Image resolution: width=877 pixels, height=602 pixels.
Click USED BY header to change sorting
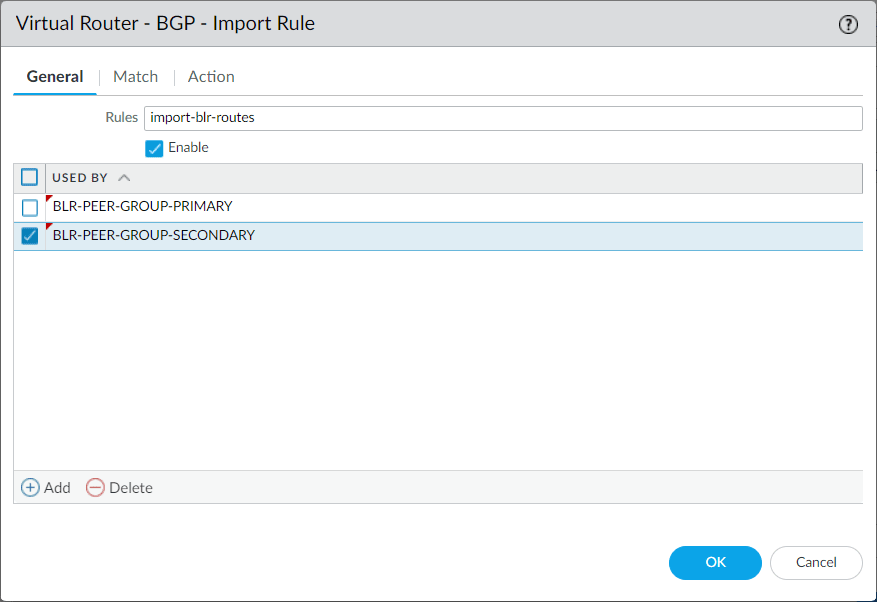click(x=80, y=177)
